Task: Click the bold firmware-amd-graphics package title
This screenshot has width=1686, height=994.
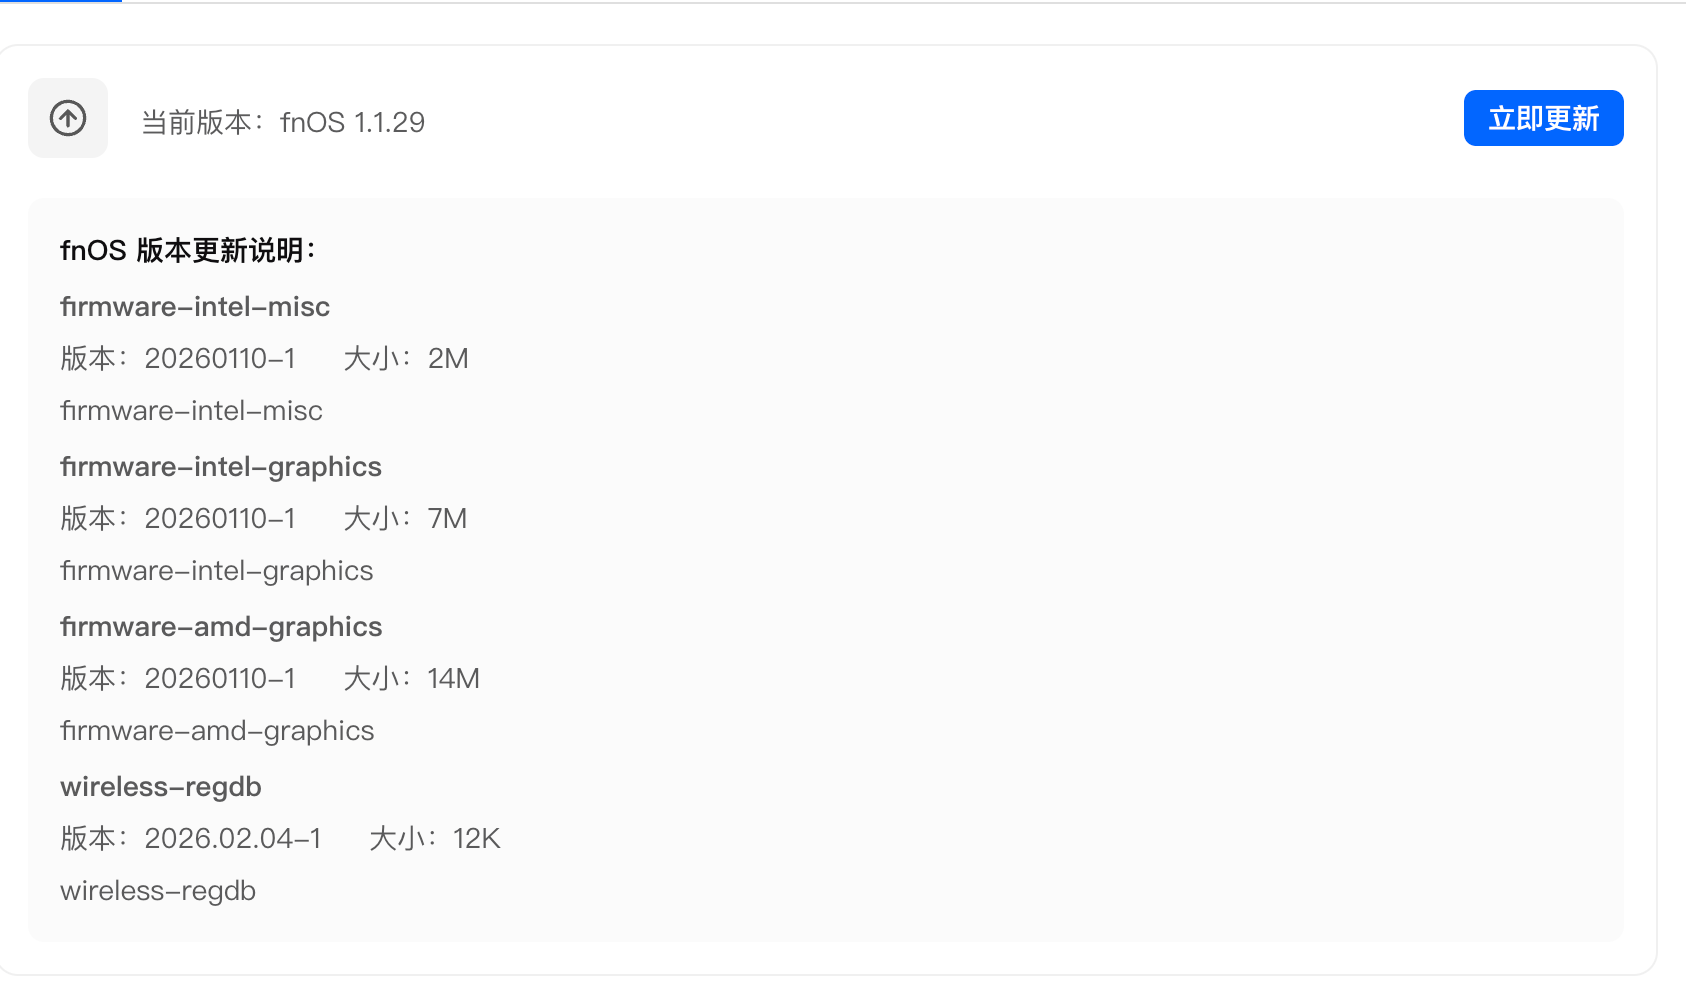Action: coord(221,627)
